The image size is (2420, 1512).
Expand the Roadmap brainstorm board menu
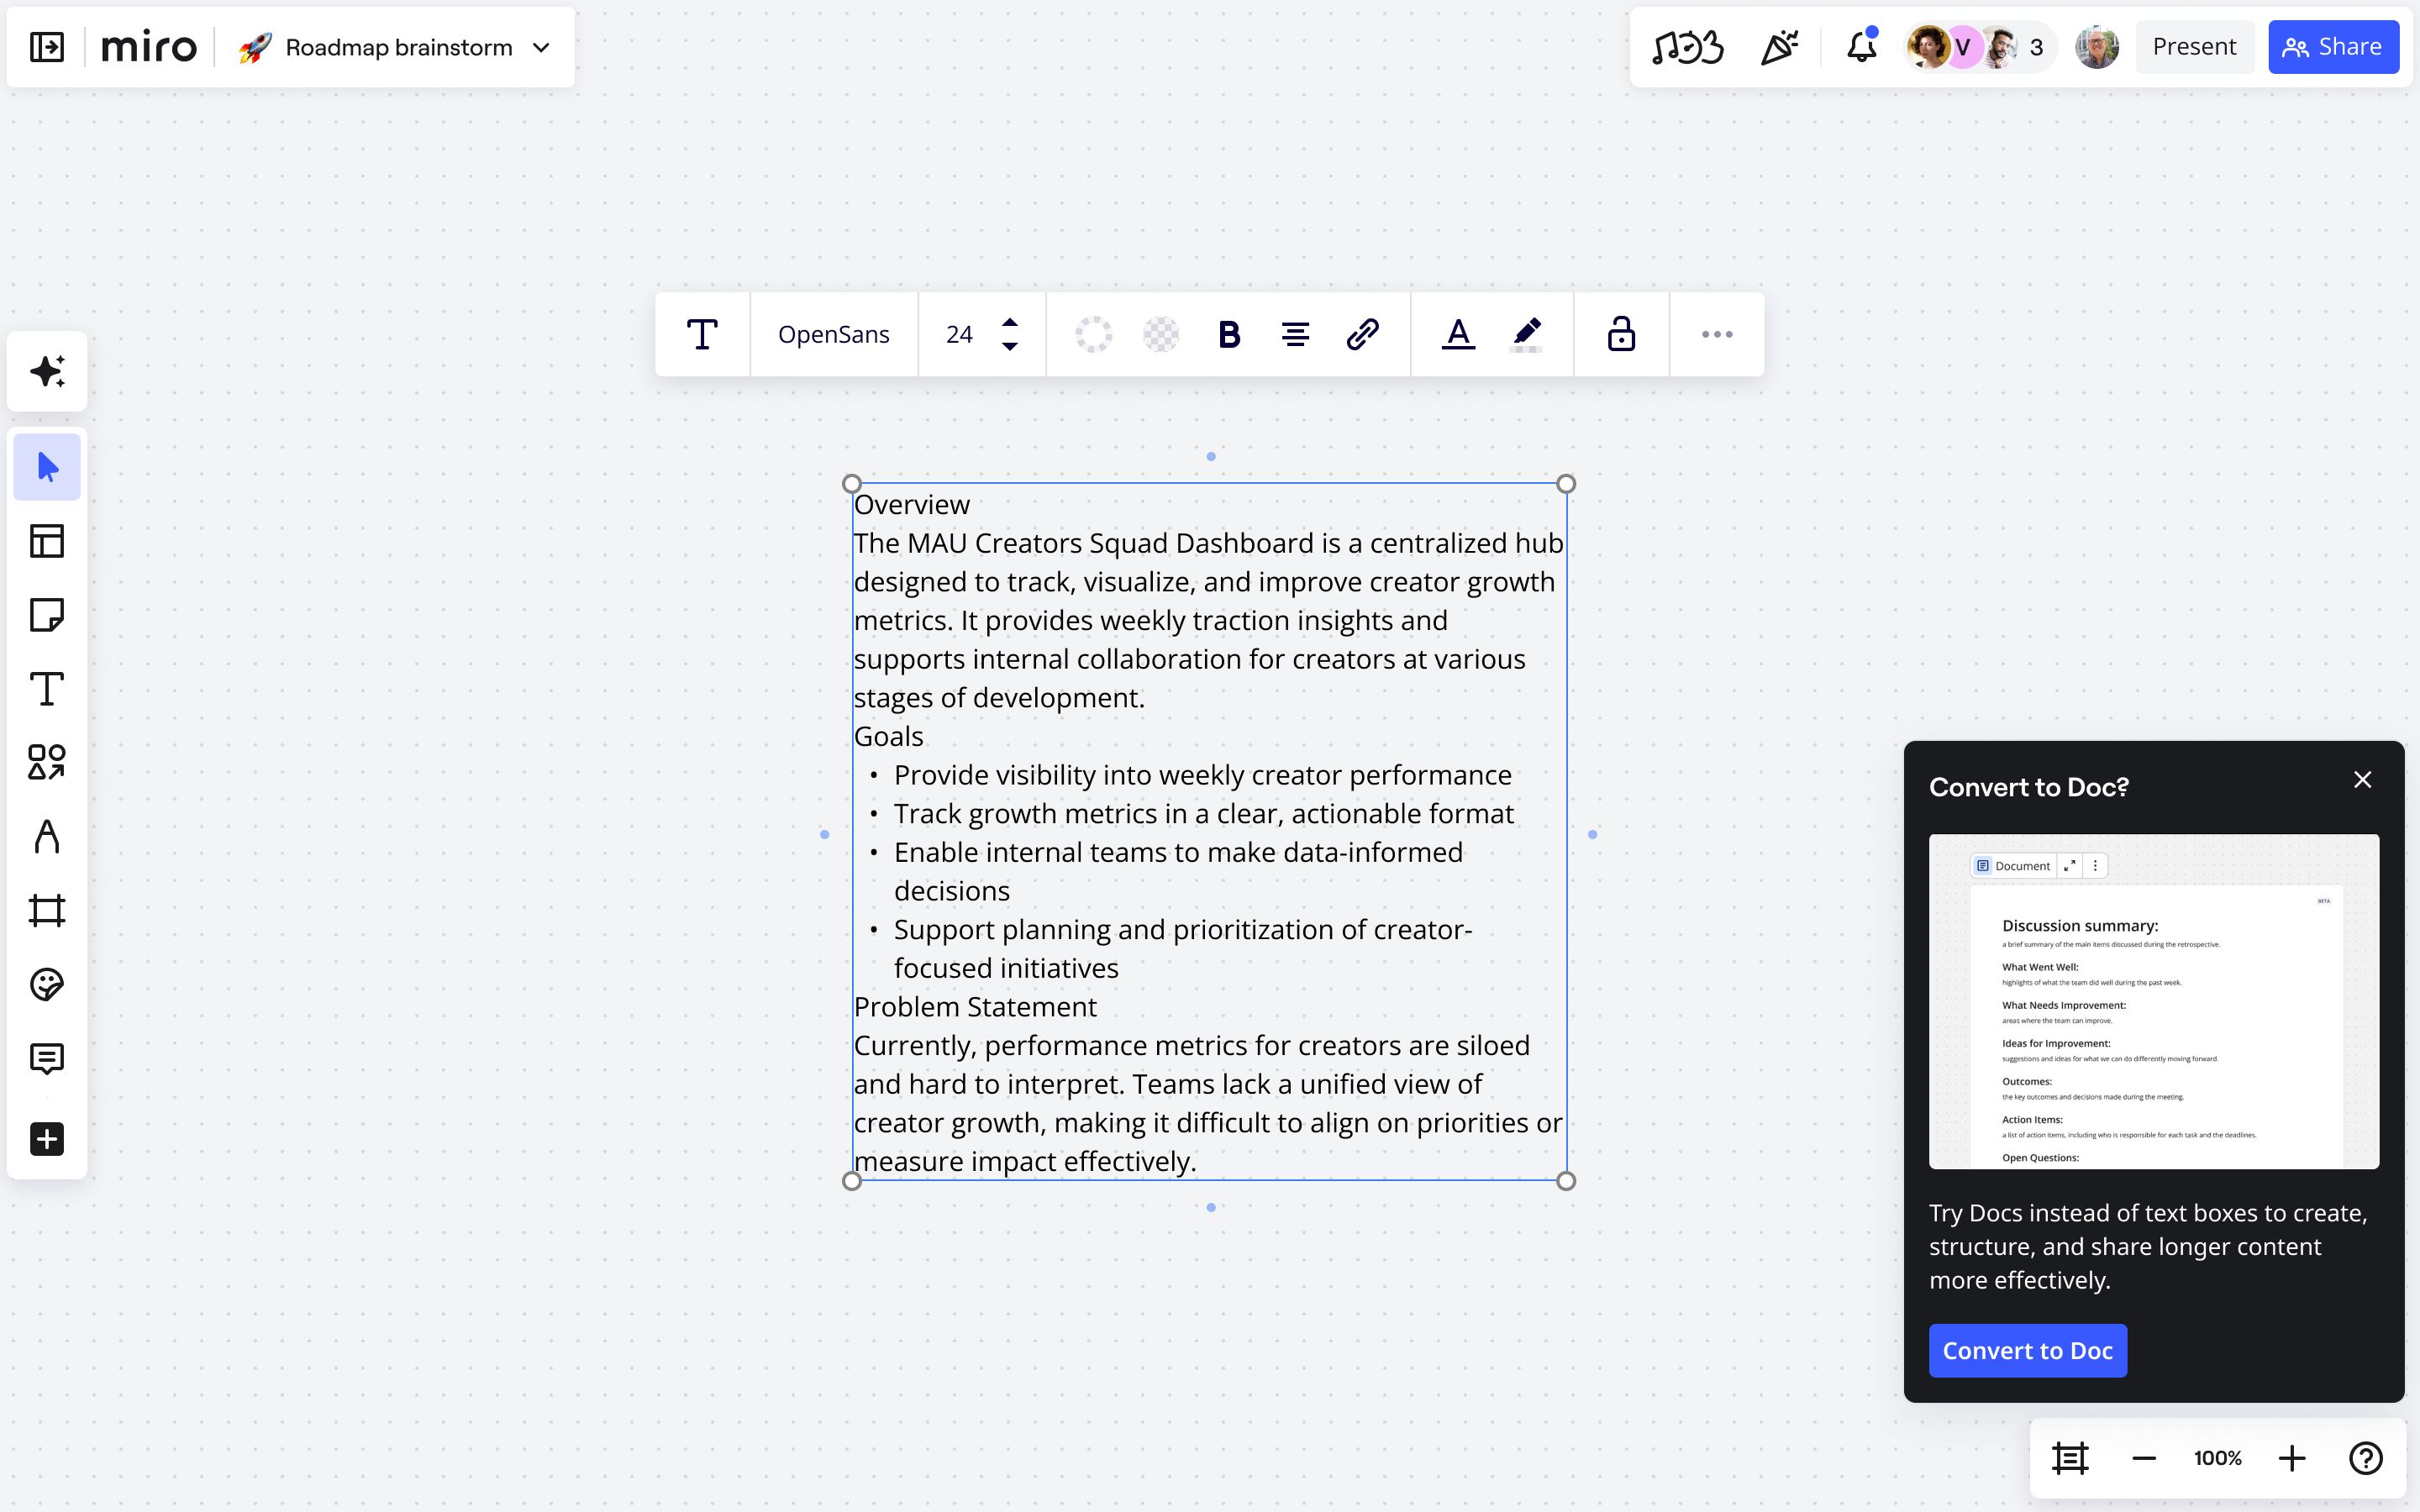[542, 47]
